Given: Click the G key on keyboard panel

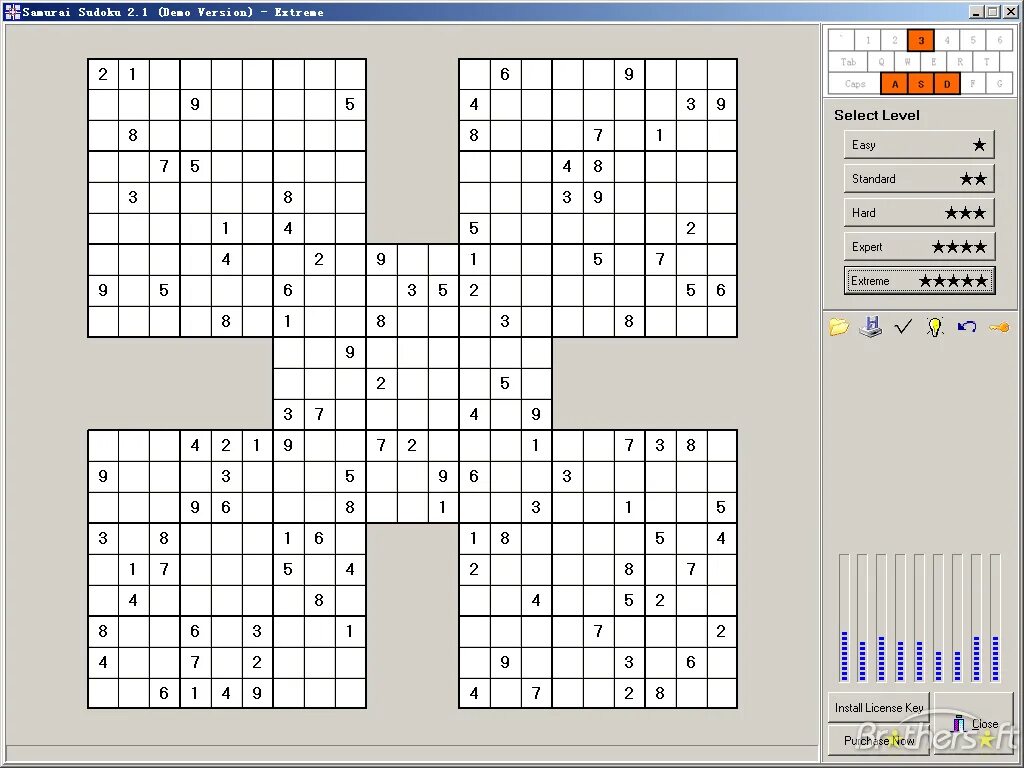Looking at the screenshot, I should click(999, 84).
